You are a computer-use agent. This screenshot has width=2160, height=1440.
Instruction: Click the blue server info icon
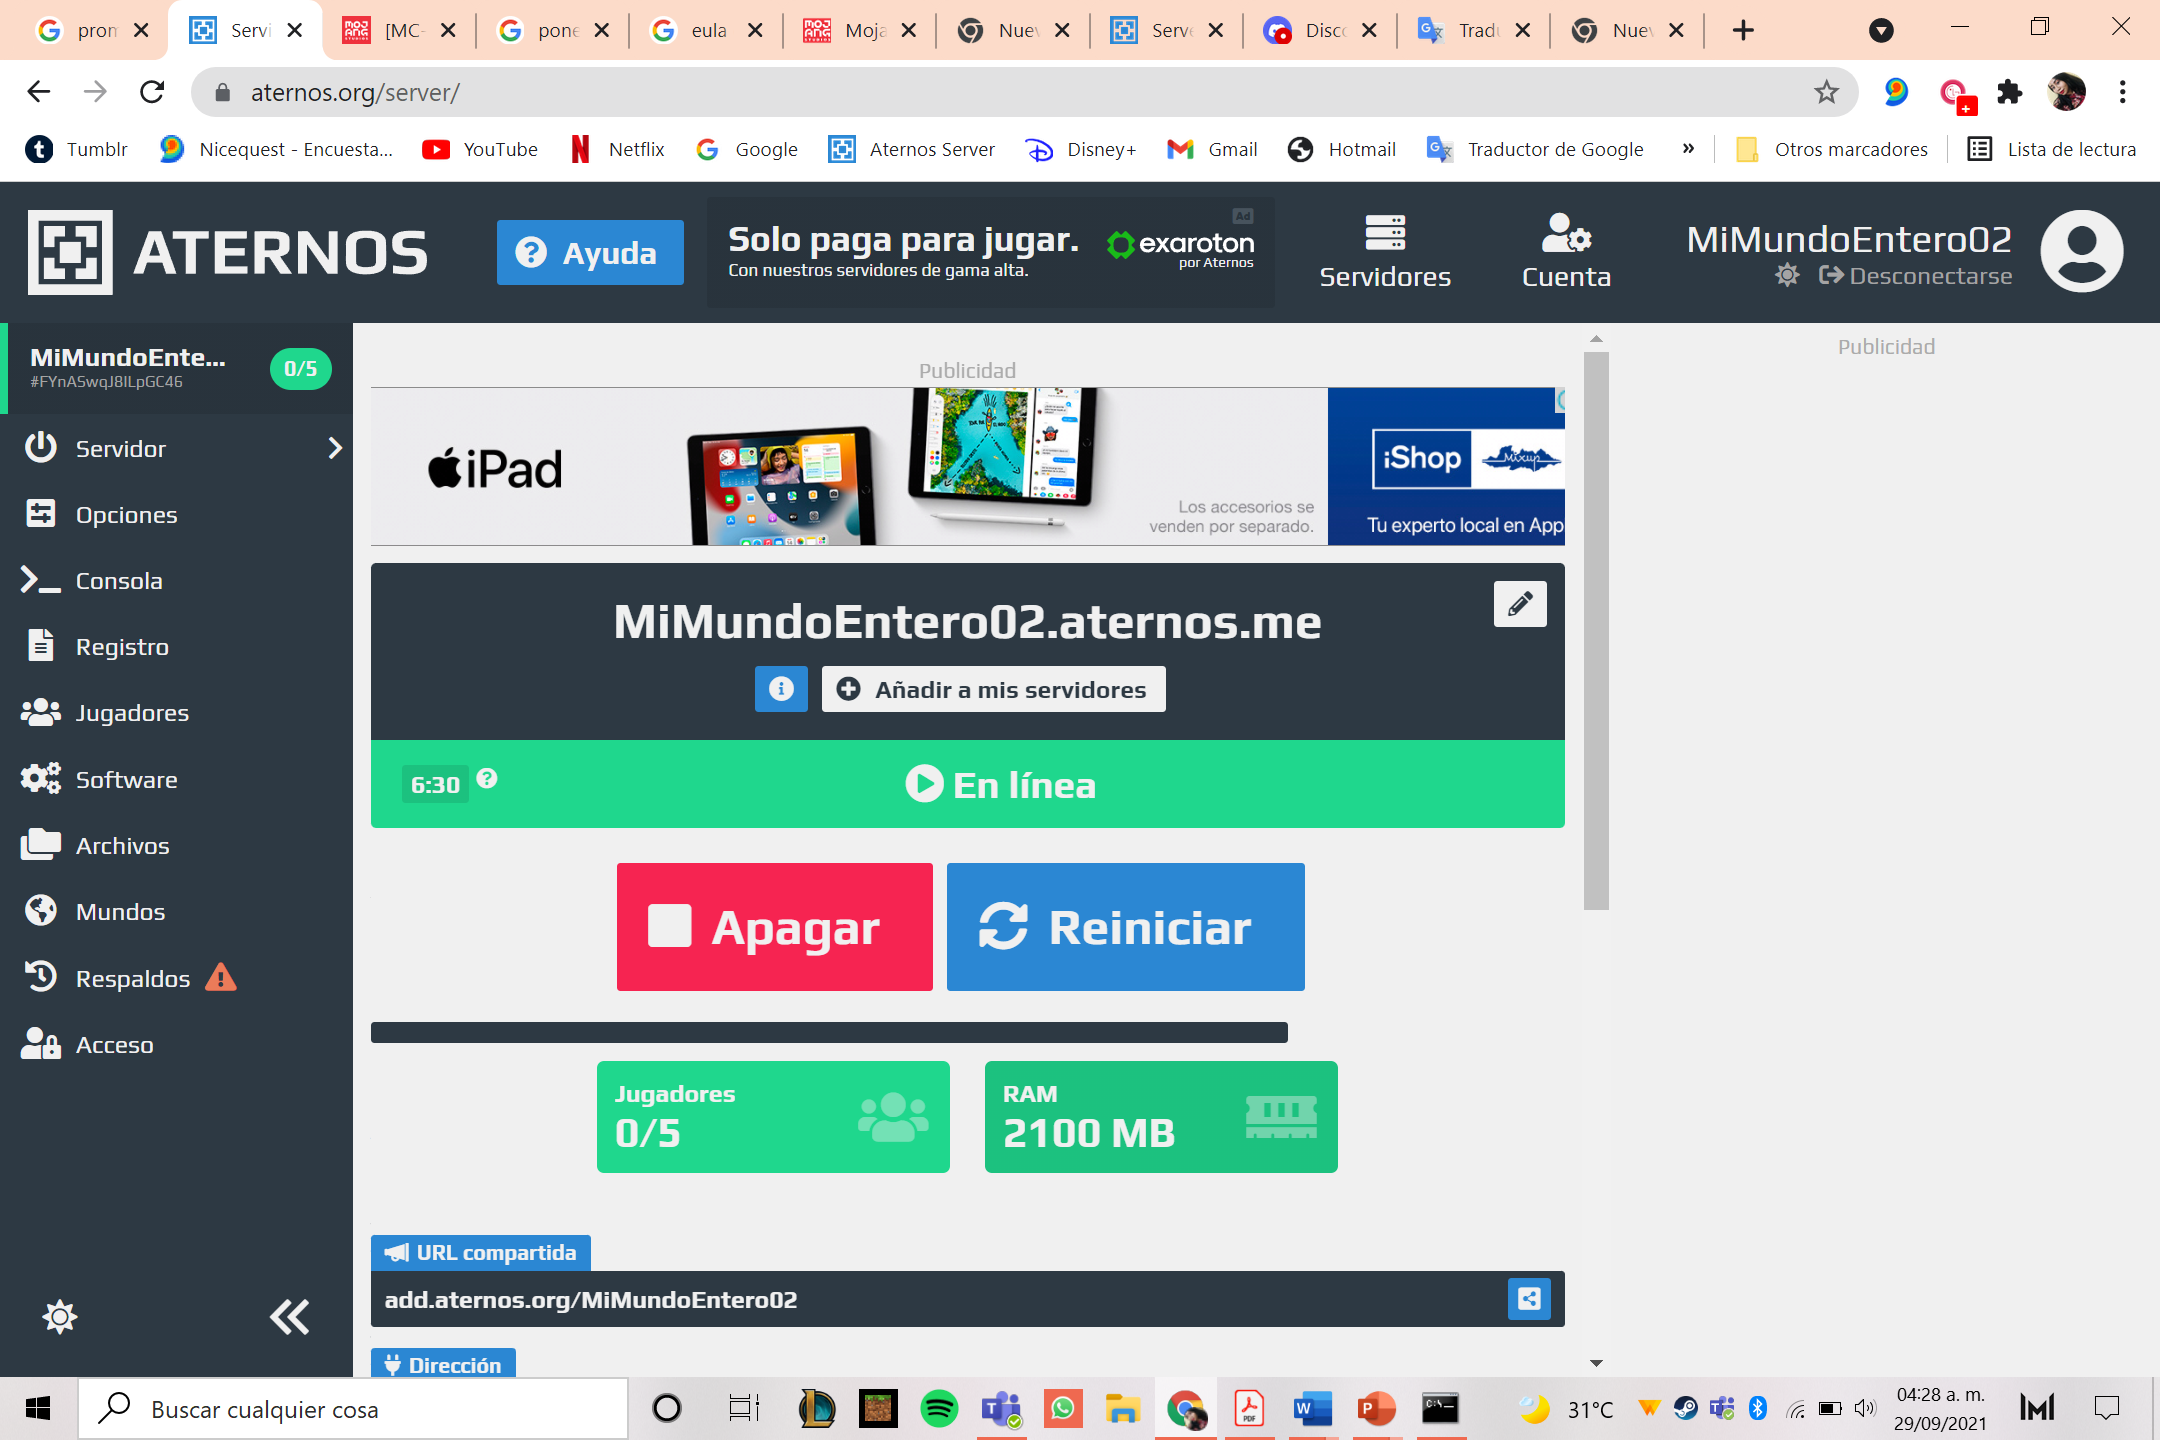(x=781, y=689)
